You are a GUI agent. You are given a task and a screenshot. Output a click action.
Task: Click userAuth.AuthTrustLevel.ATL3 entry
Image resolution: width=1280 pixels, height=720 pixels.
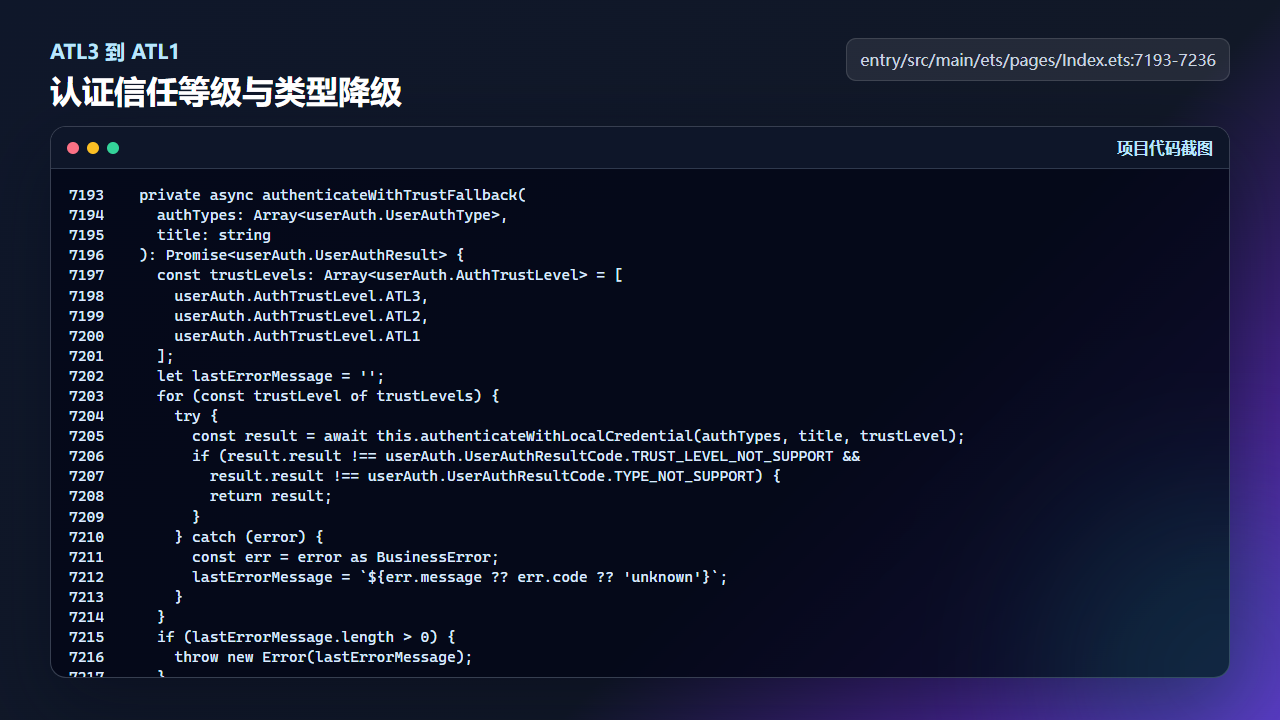[302, 296]
